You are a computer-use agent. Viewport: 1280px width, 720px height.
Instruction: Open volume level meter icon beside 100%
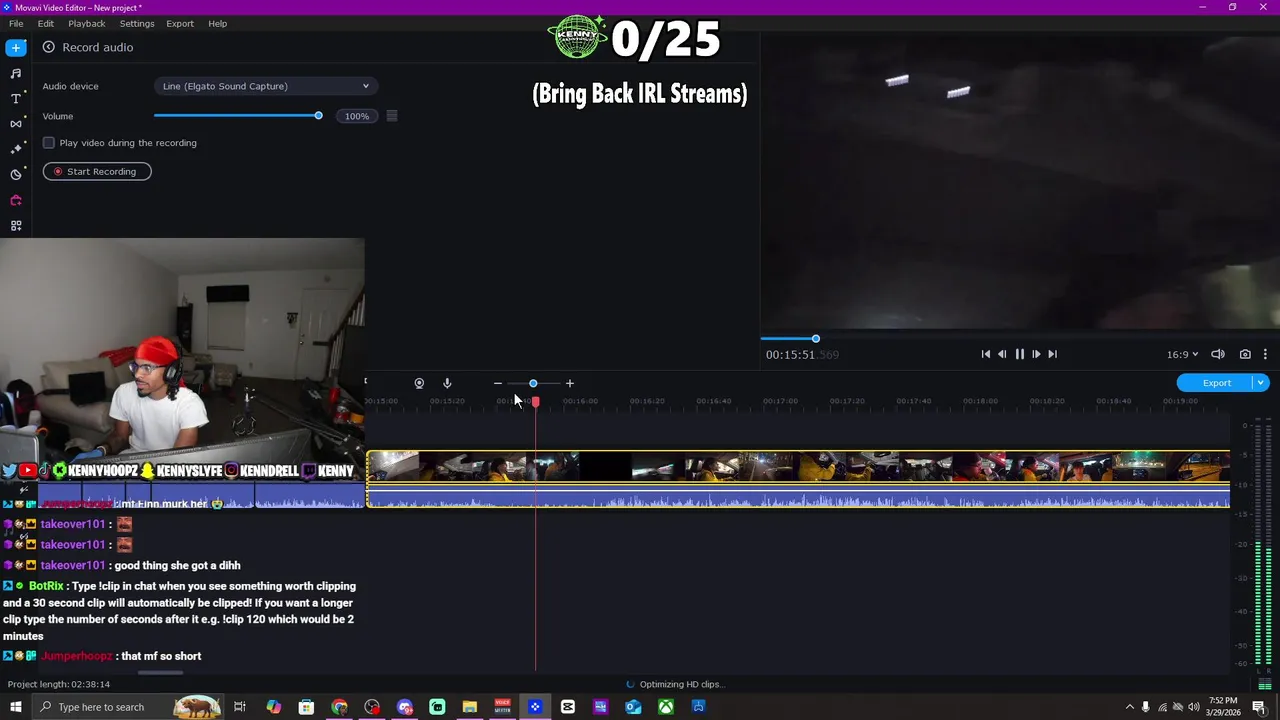[x=392, y=116]
